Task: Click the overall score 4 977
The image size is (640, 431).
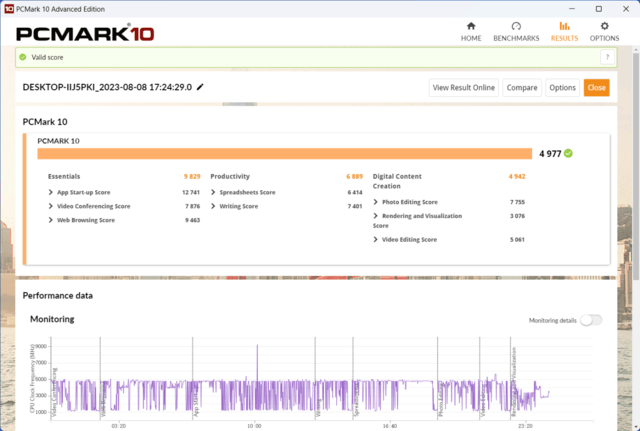Action: [x=550, y=154]
